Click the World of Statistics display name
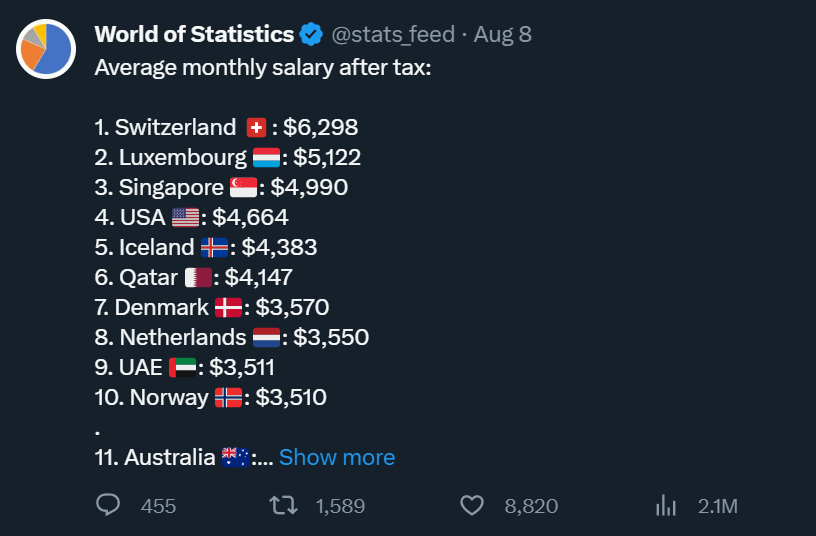The height and width of the screenshot is (536, 816). (x=194, y=34)
